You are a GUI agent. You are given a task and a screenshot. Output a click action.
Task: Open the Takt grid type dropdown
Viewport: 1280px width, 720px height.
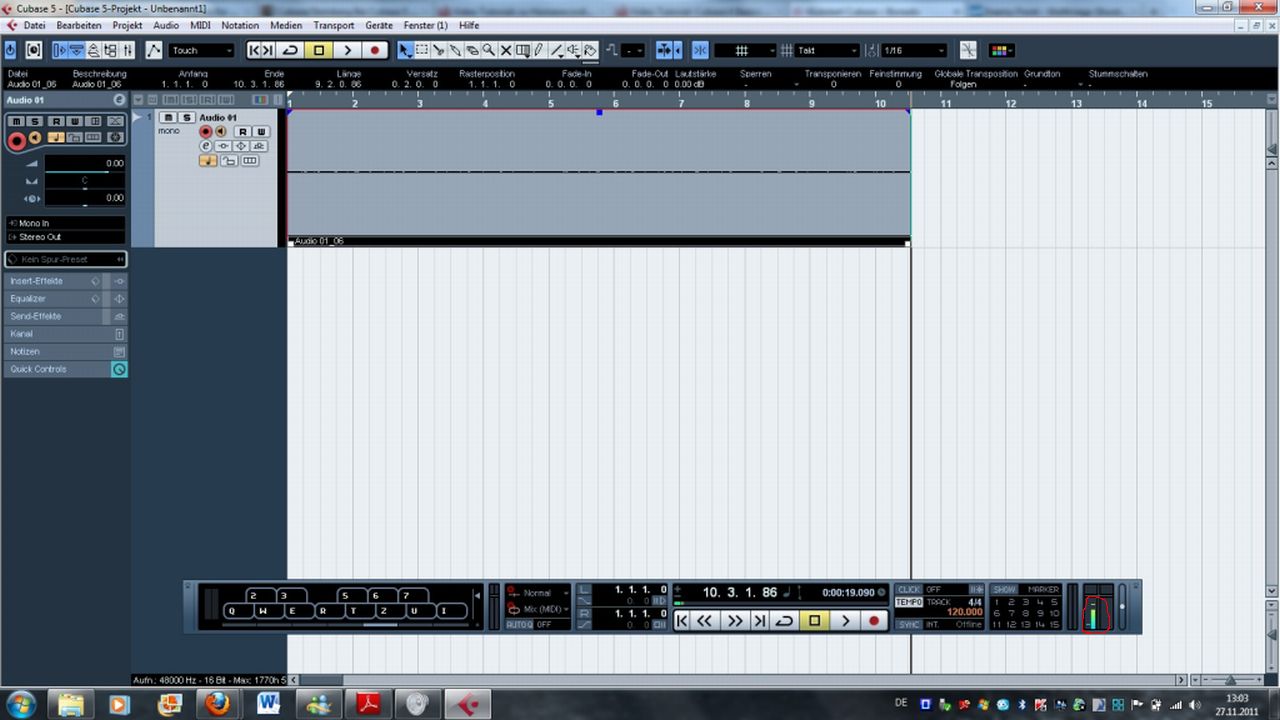[x=826, y=50]
